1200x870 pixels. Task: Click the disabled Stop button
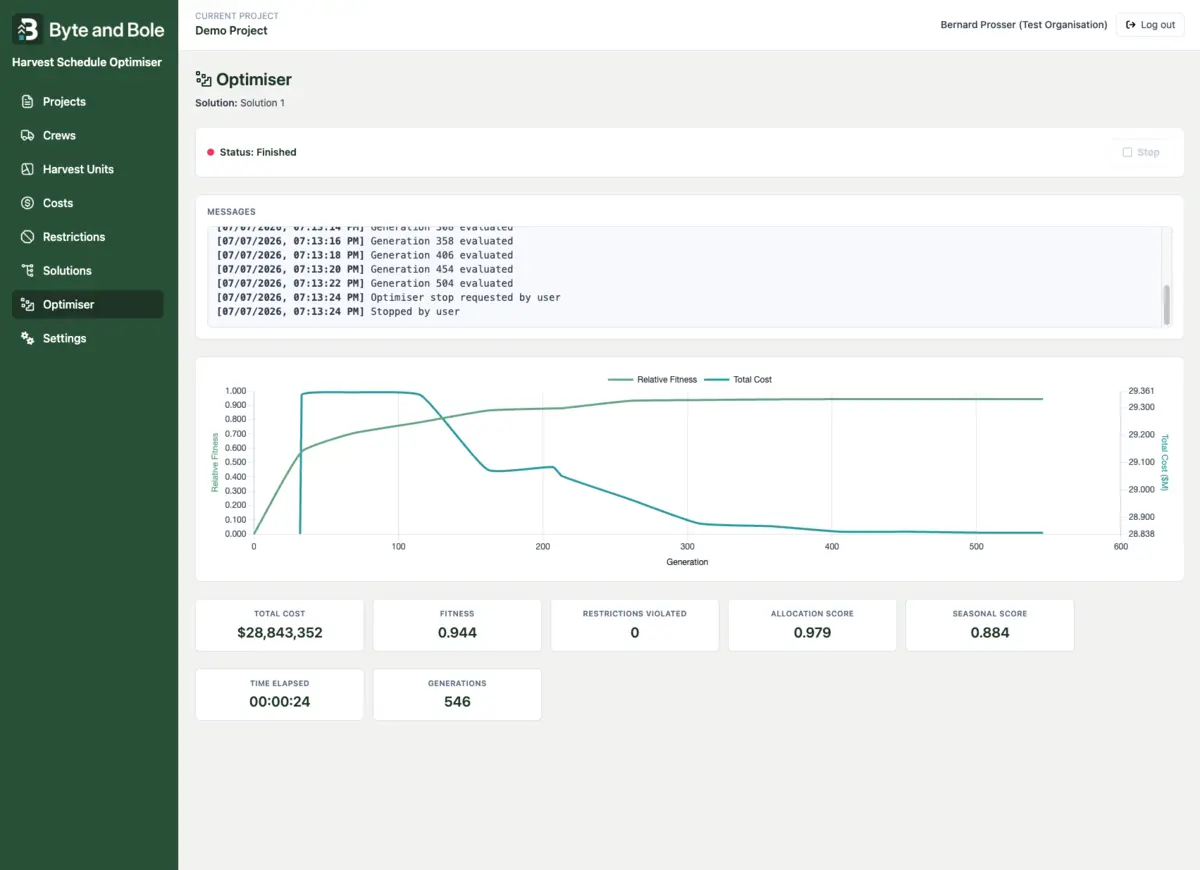coord(1141,153)
